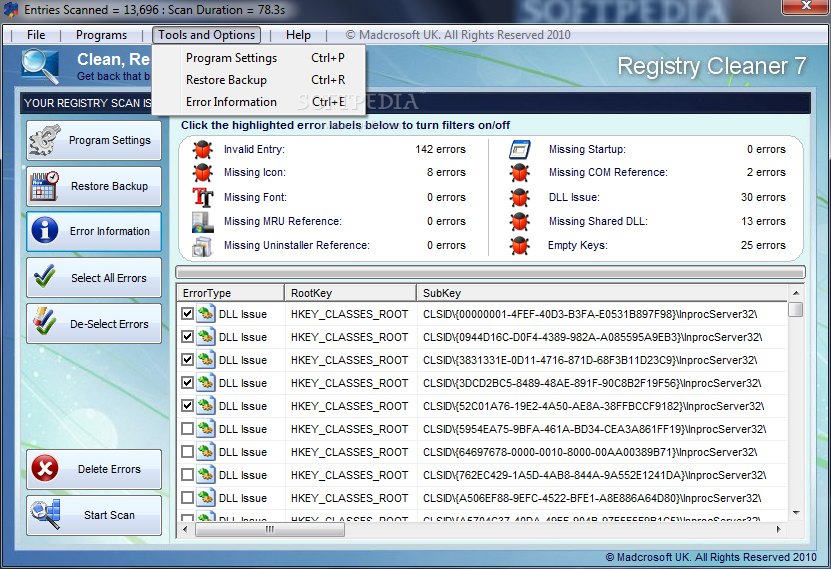Click the Delete Errors button
The height and width of the screenshot is (569, 831).
coord(94,469)
